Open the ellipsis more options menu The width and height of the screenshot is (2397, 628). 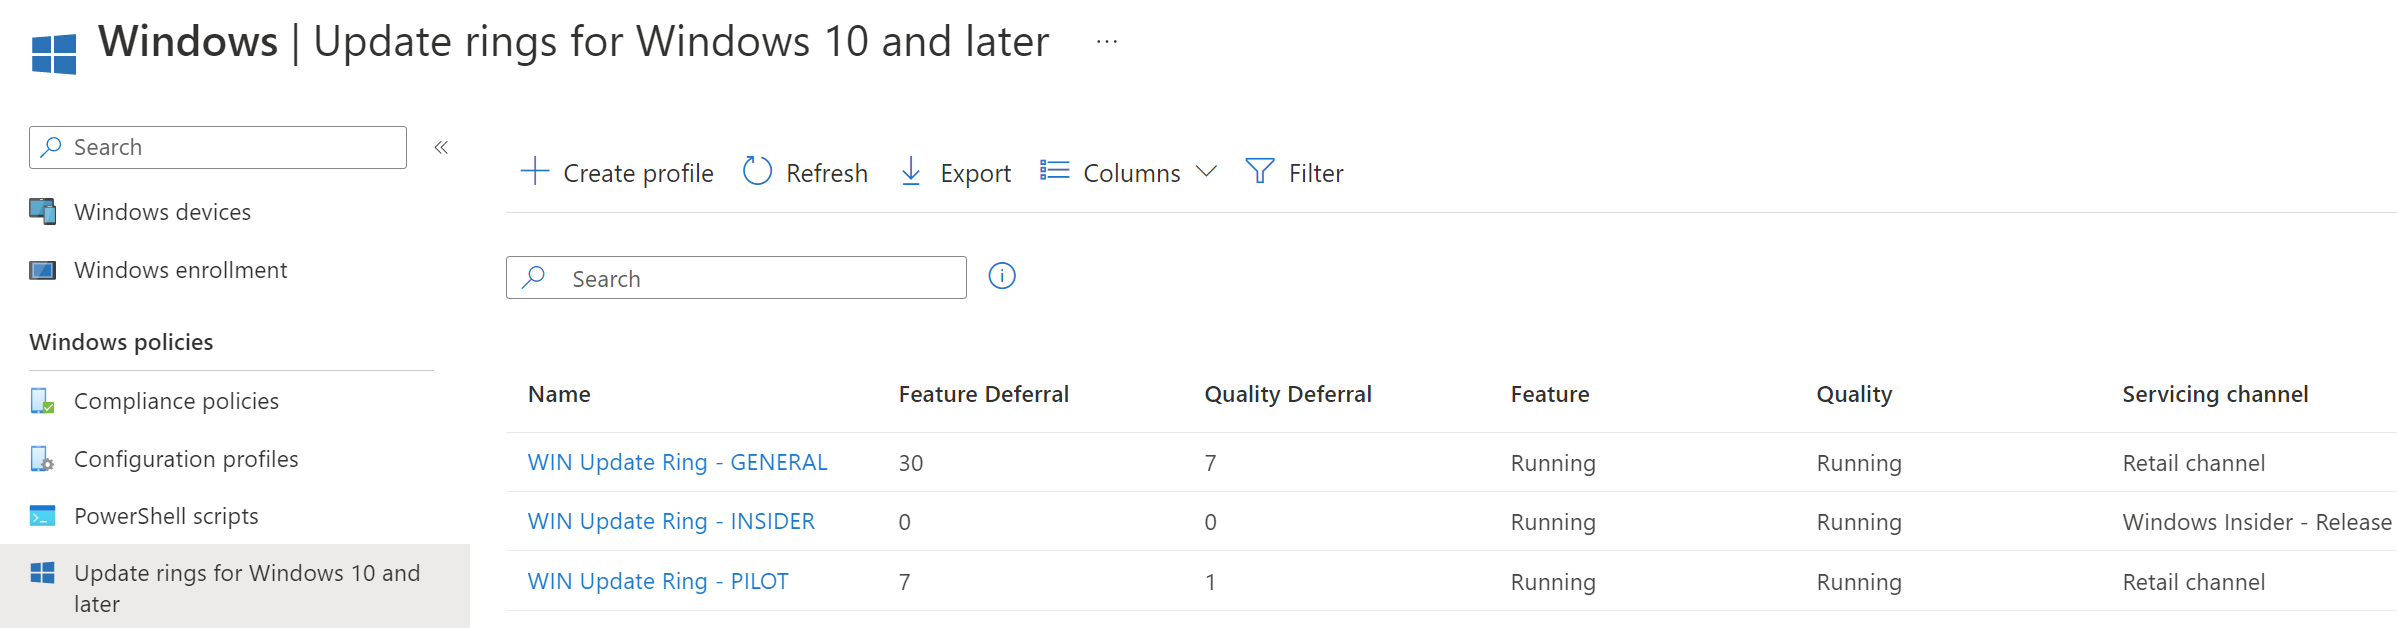1106,42
